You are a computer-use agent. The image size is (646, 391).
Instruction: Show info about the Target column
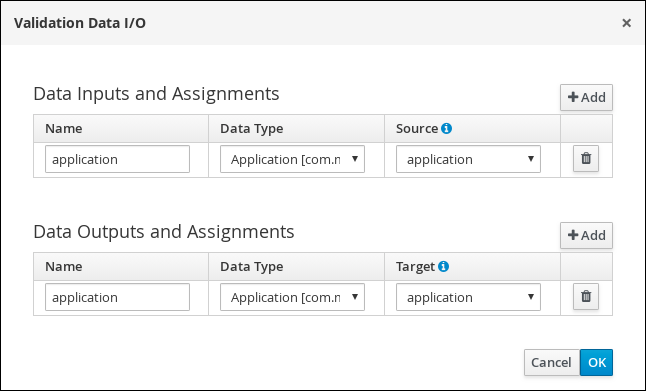coord(443,267)
